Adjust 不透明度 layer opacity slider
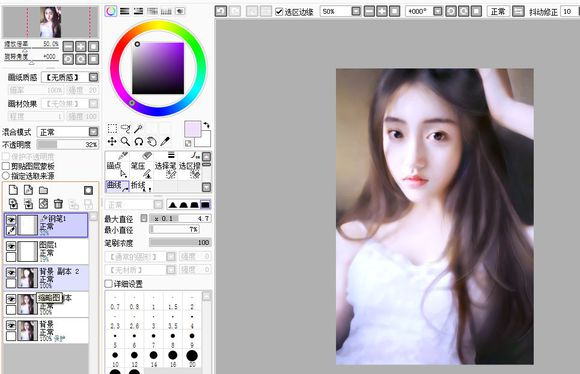 coord(68,144)
